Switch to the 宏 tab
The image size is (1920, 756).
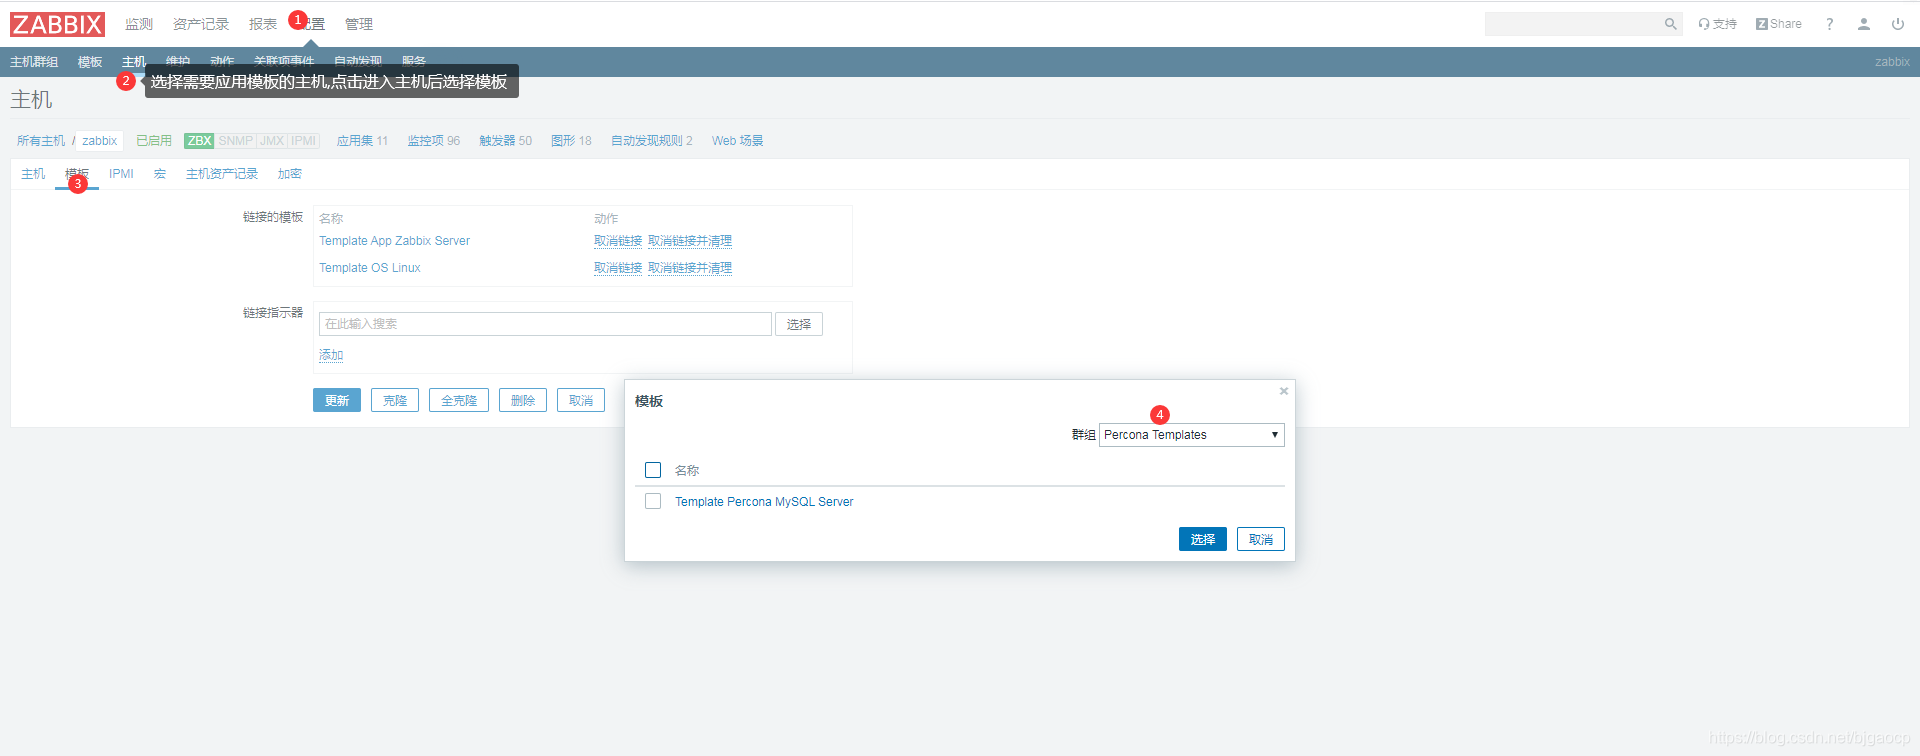[x=160, y=174]
